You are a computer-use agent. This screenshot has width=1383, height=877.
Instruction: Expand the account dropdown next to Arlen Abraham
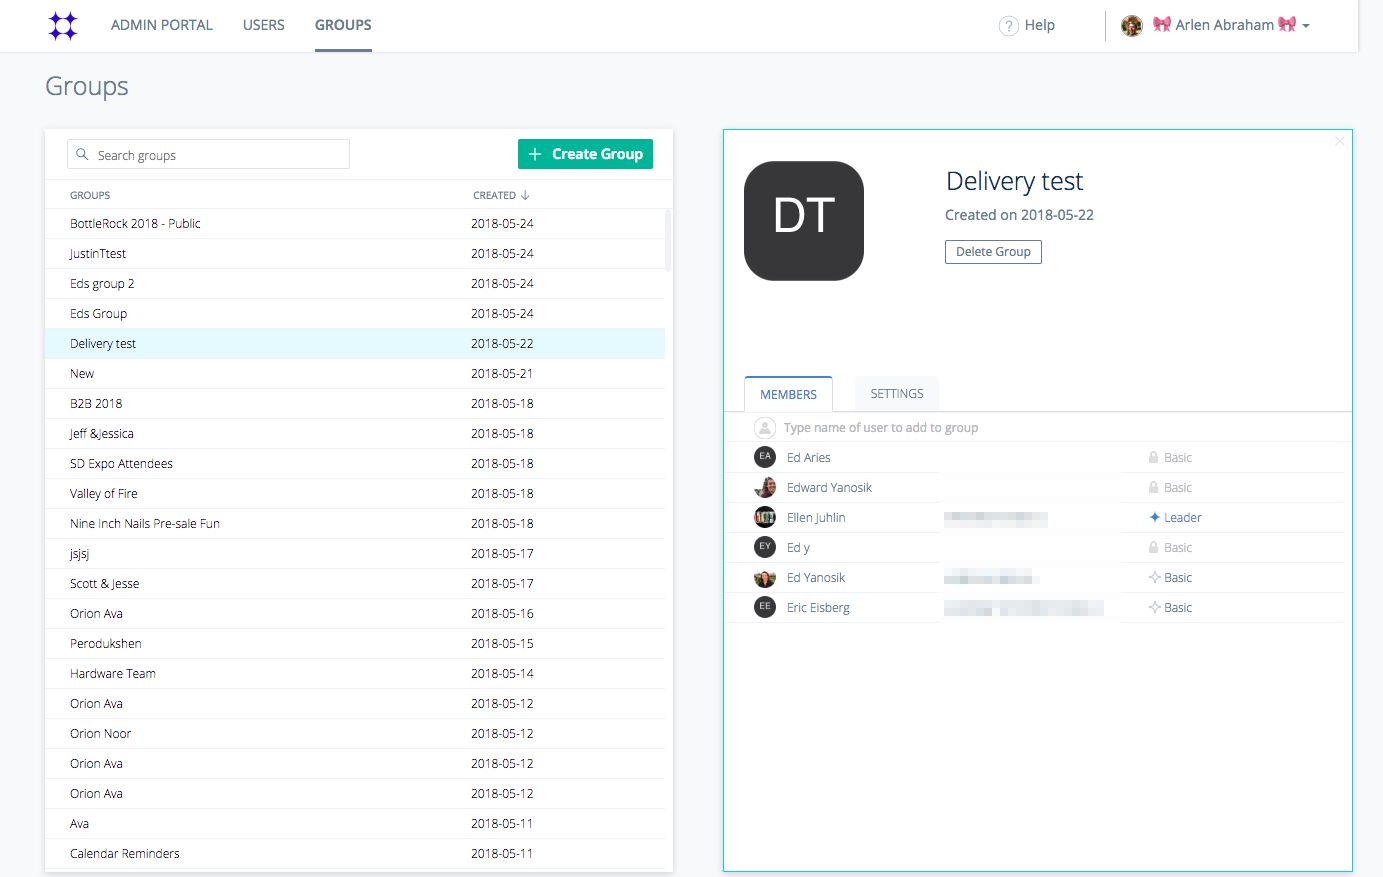(1306, 25)
